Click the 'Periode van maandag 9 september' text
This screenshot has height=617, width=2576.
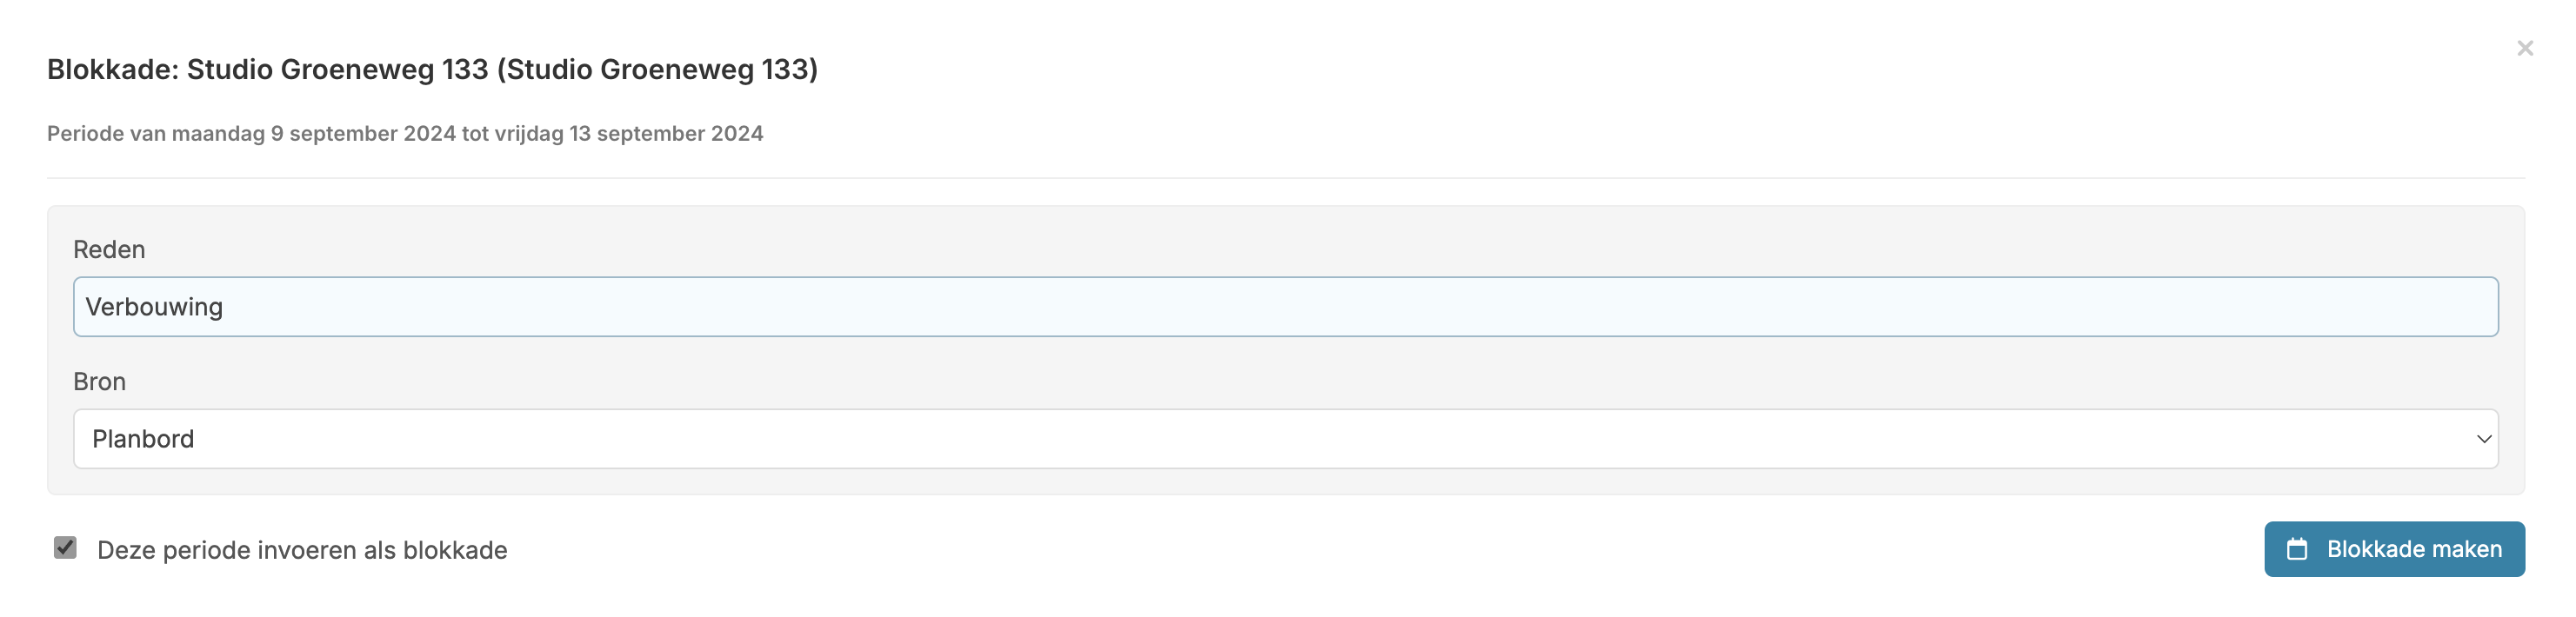[x=251, y=134]
